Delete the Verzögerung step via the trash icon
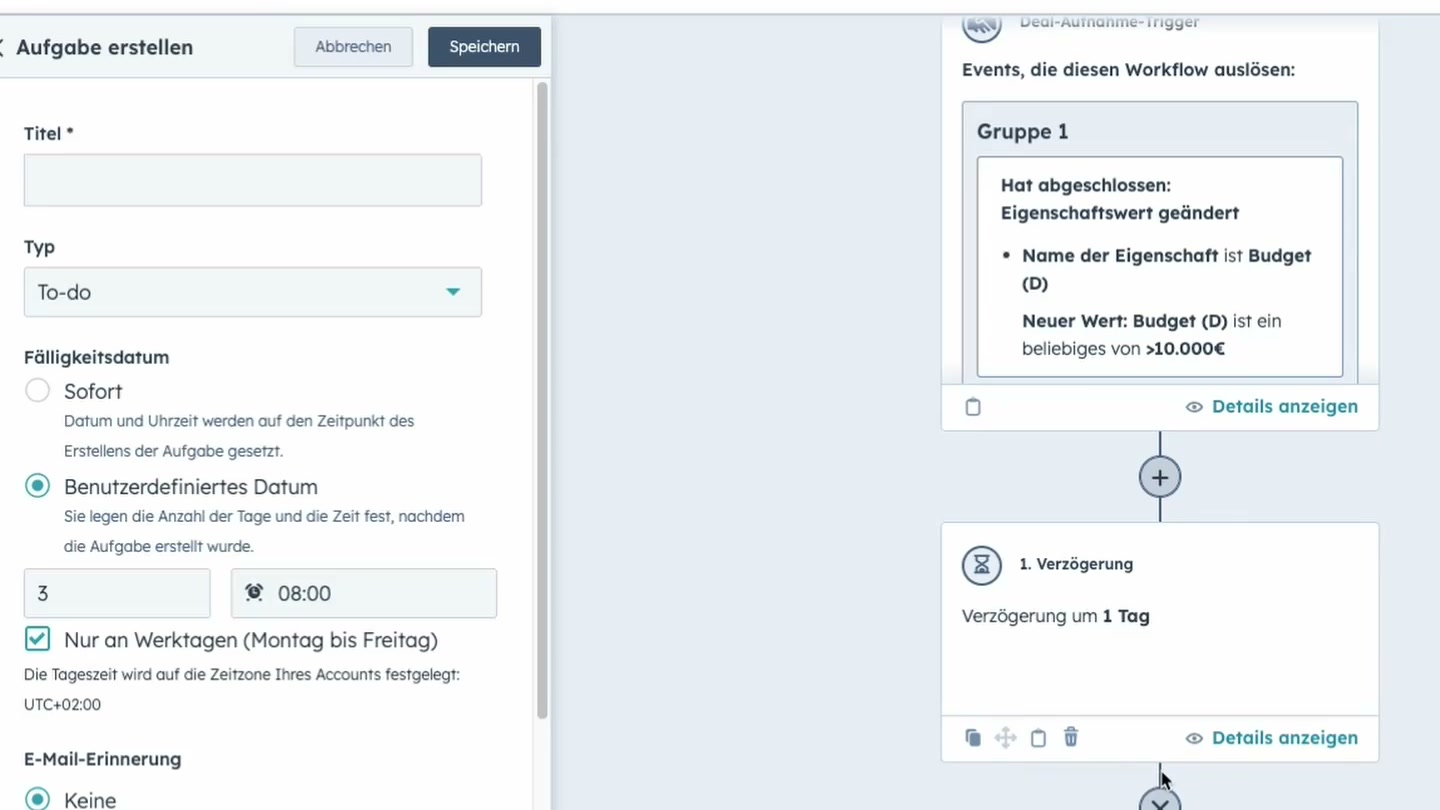The height and width of the screenshot is (810, 1440). 1071,737
